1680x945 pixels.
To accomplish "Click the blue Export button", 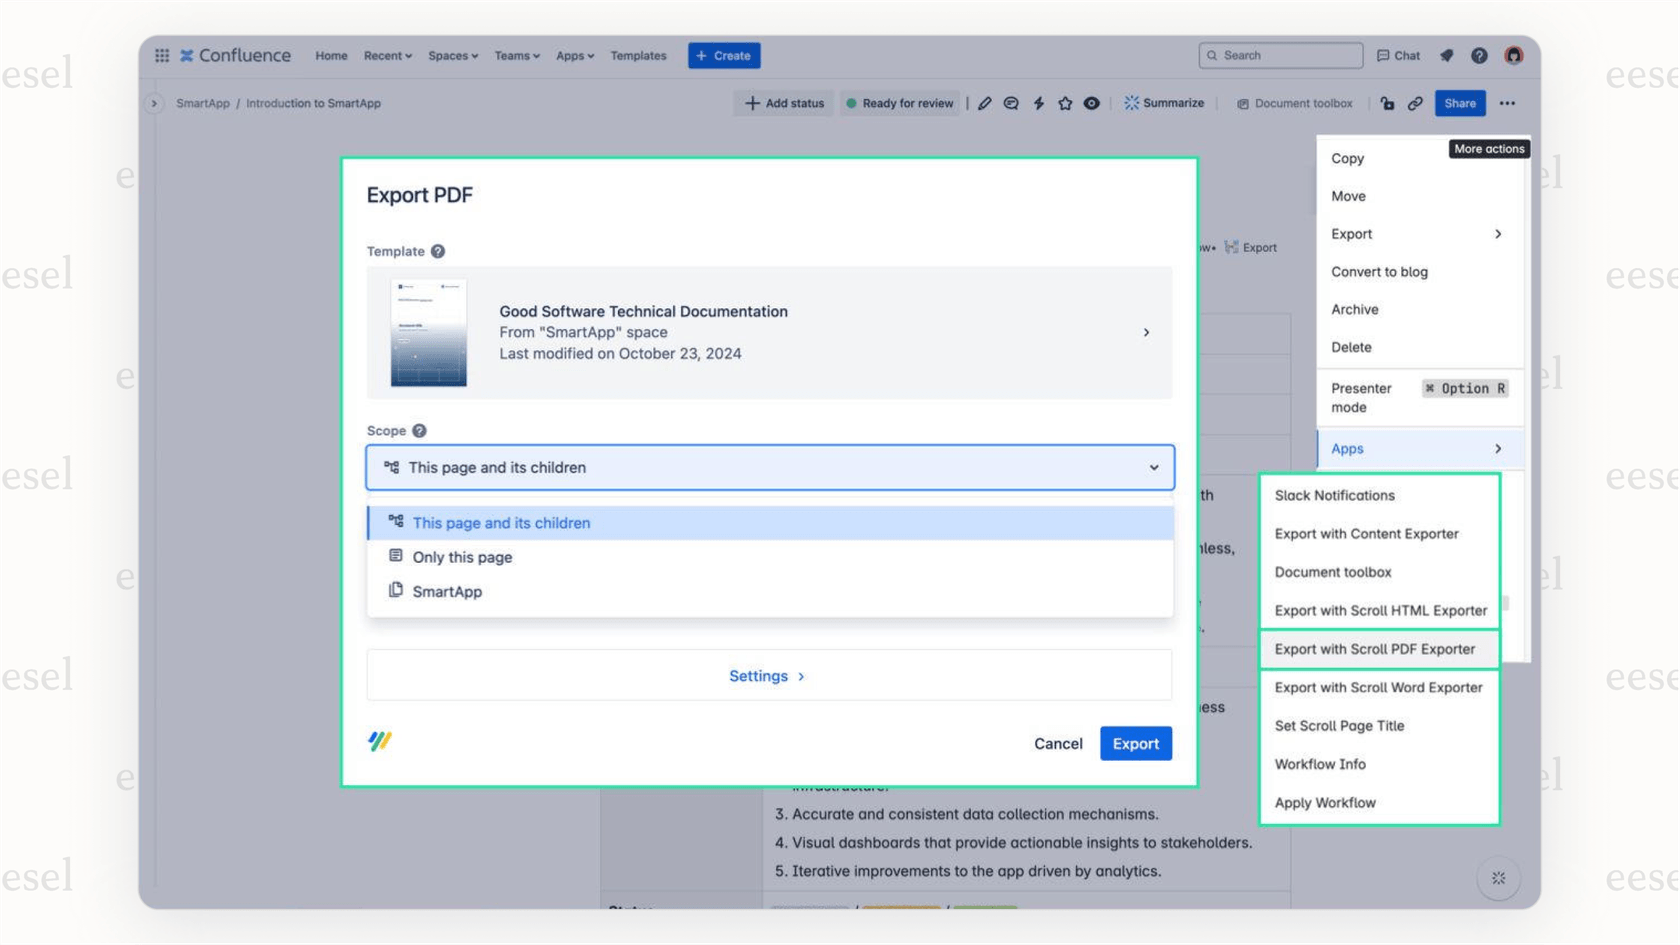I will (x=1135, y=743).
